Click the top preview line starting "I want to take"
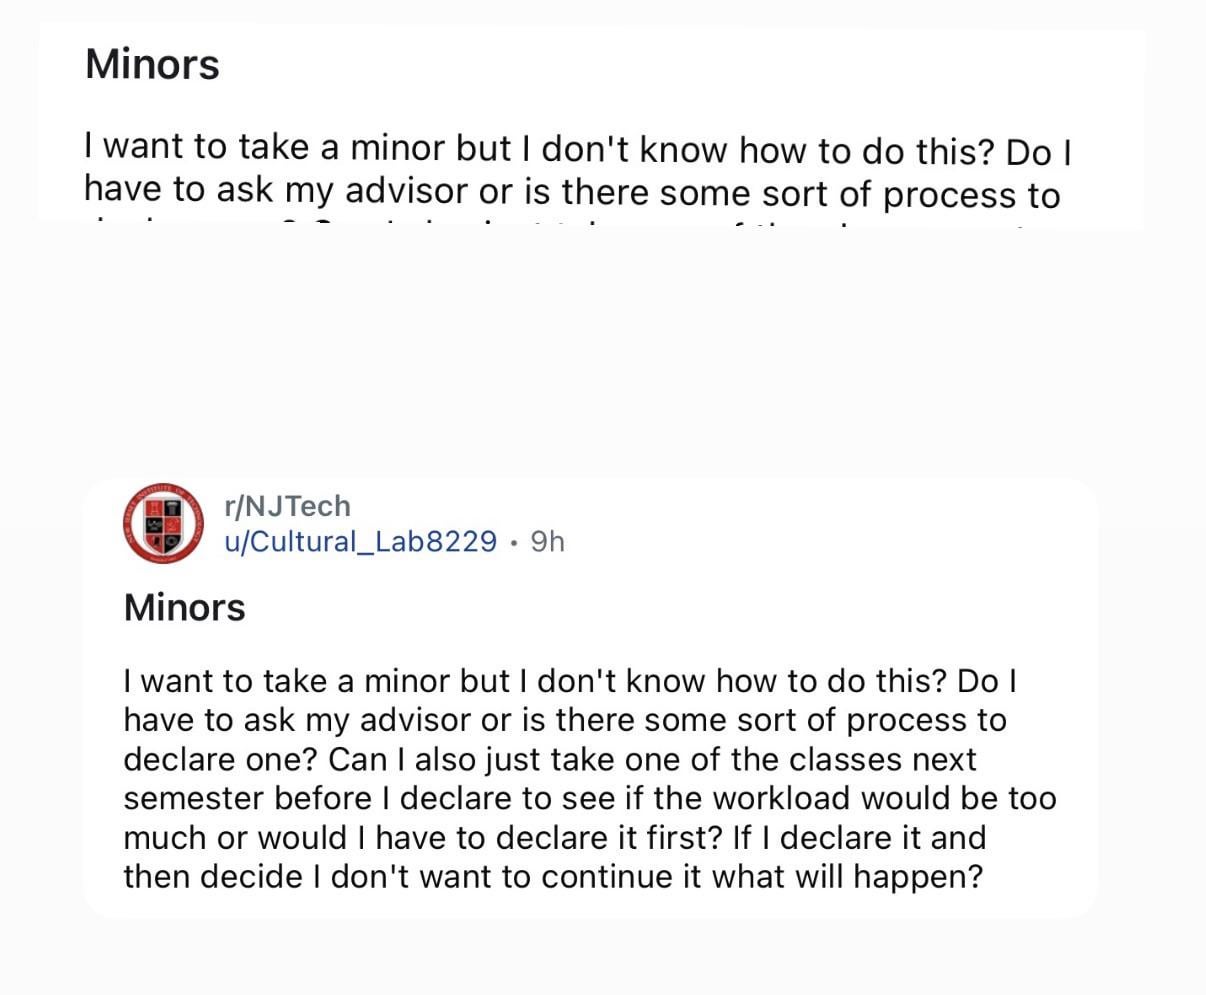Viewport: 1206px width, 995px height. [x=578, y=149]
